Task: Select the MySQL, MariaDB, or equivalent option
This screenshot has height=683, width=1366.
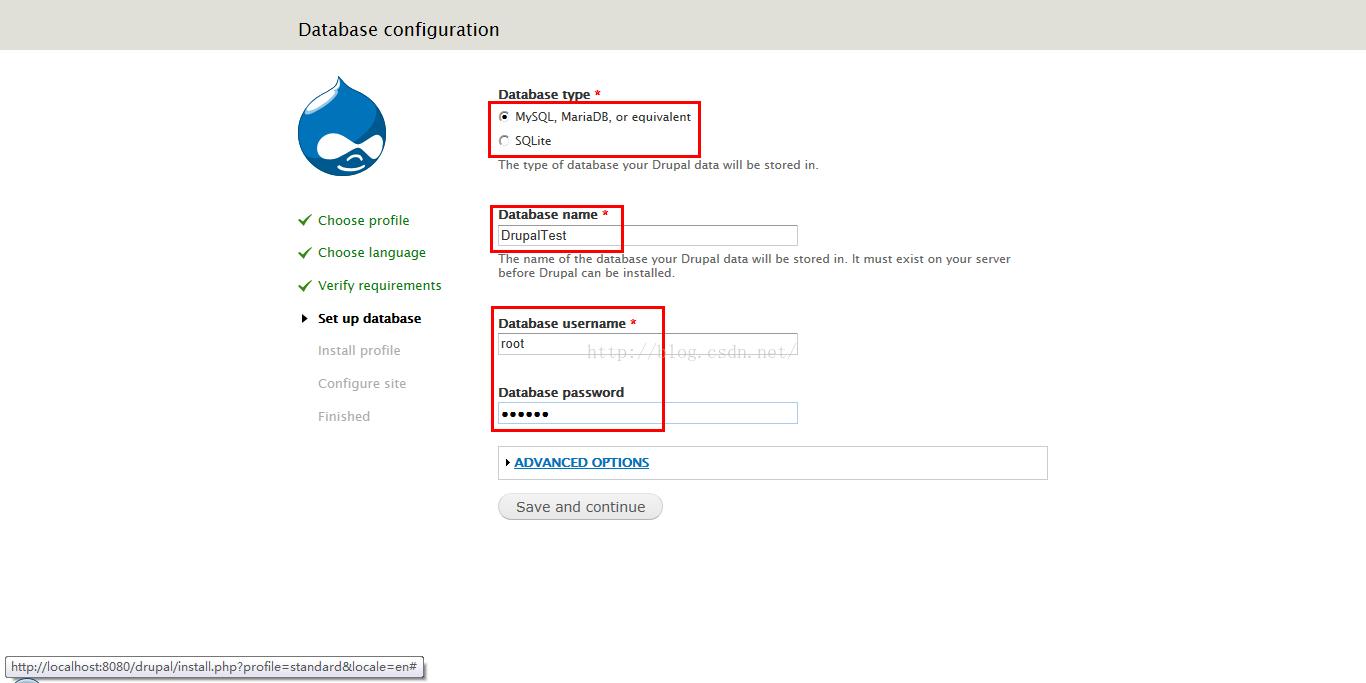Action: point(504,117)
